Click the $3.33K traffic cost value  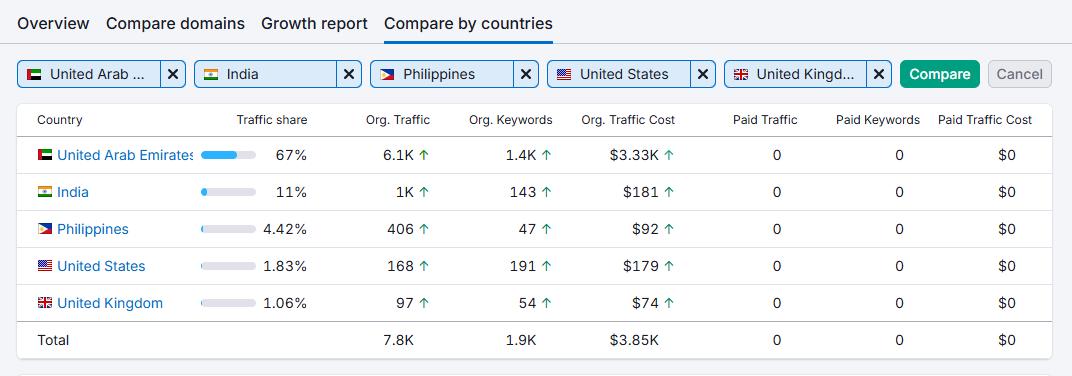(x=634, y=155)
